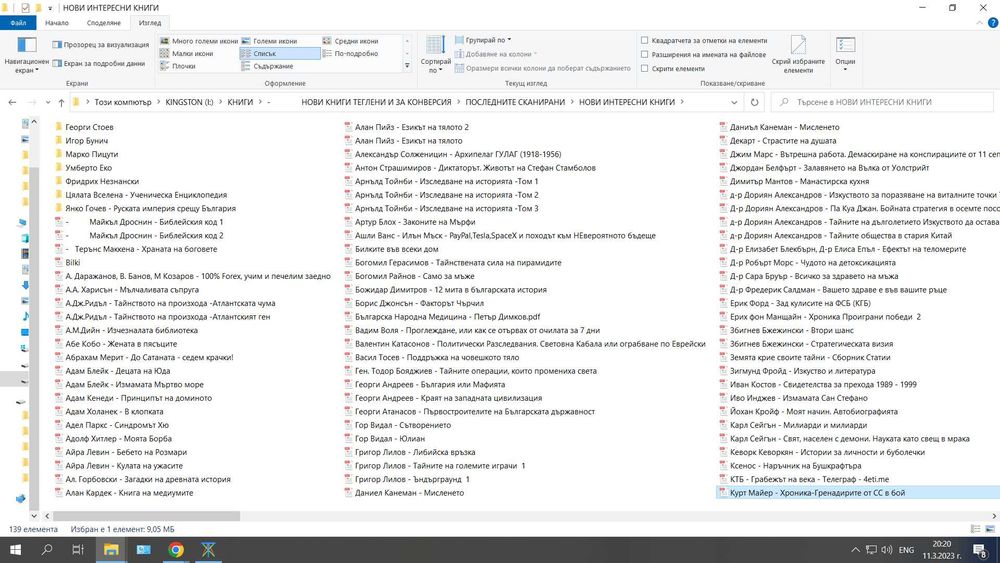Image resolution: width=1000 pixels, height=563 pixels.
Task: Enable Скрити елементи checkbox
Action: pyautogui.click(x=645, y=68)
